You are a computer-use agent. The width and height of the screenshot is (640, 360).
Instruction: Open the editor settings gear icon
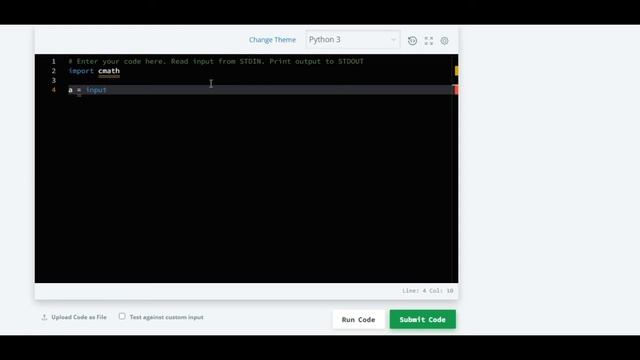point(444,41)
